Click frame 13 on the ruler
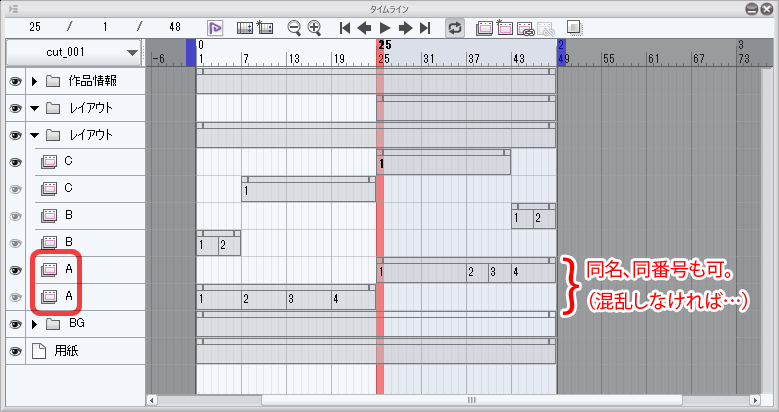 click(x=294, y=59)
